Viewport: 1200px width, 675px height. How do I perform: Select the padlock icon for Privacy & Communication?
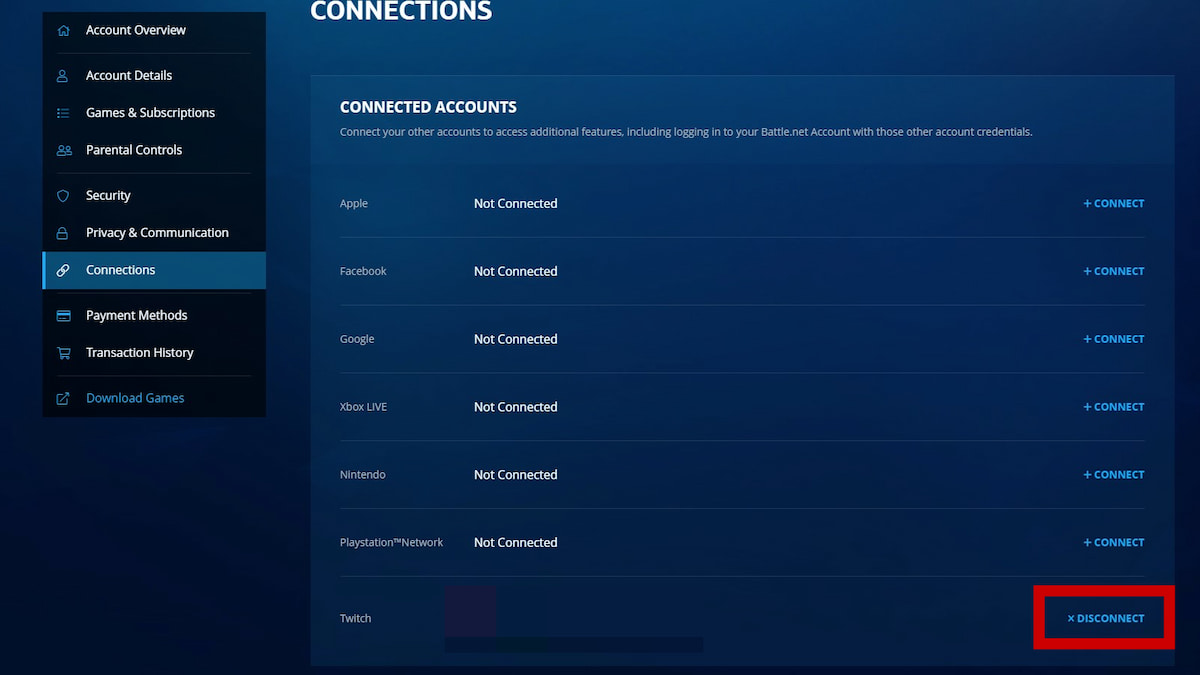(62, 232)
